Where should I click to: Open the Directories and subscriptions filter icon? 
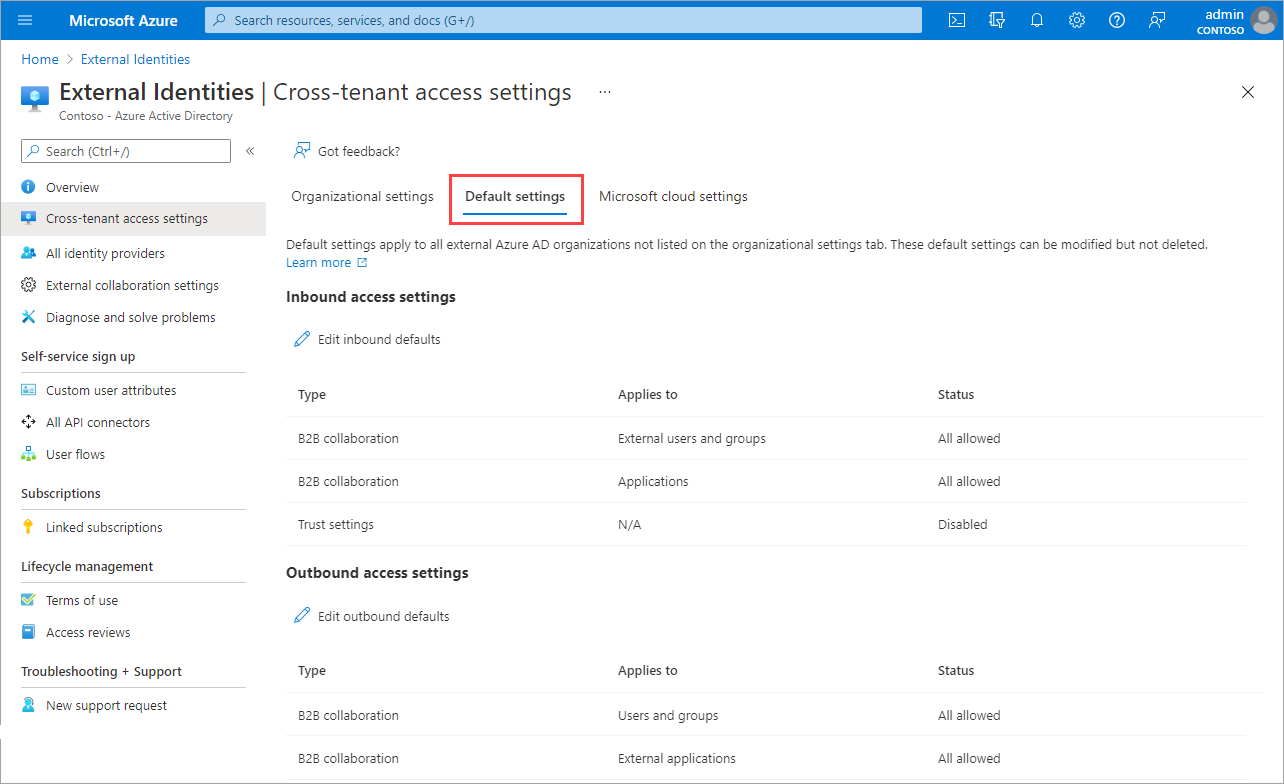pyautogui.click(x=996, y=20)
